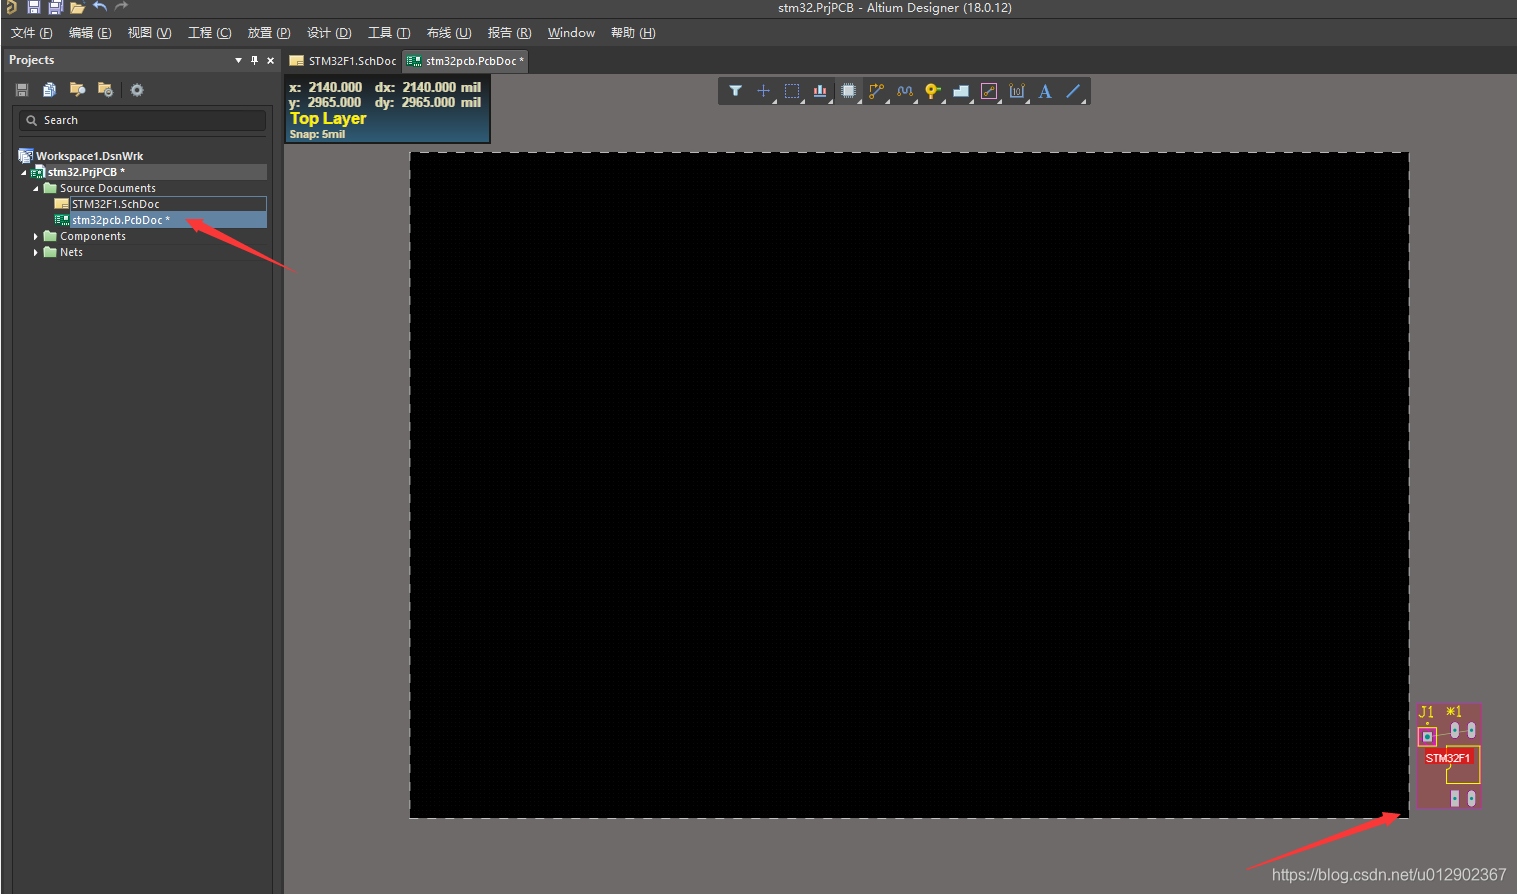Pick the place dimension tool

click(x=1017, y=91)
